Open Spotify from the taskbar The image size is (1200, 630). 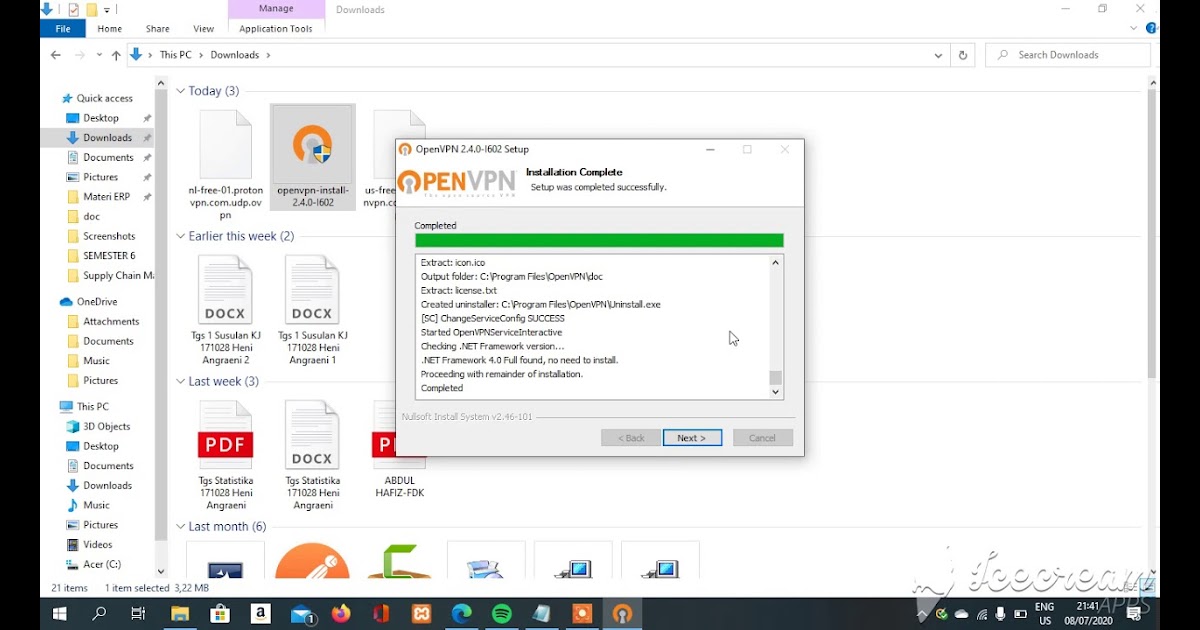[x=501, y=614]
